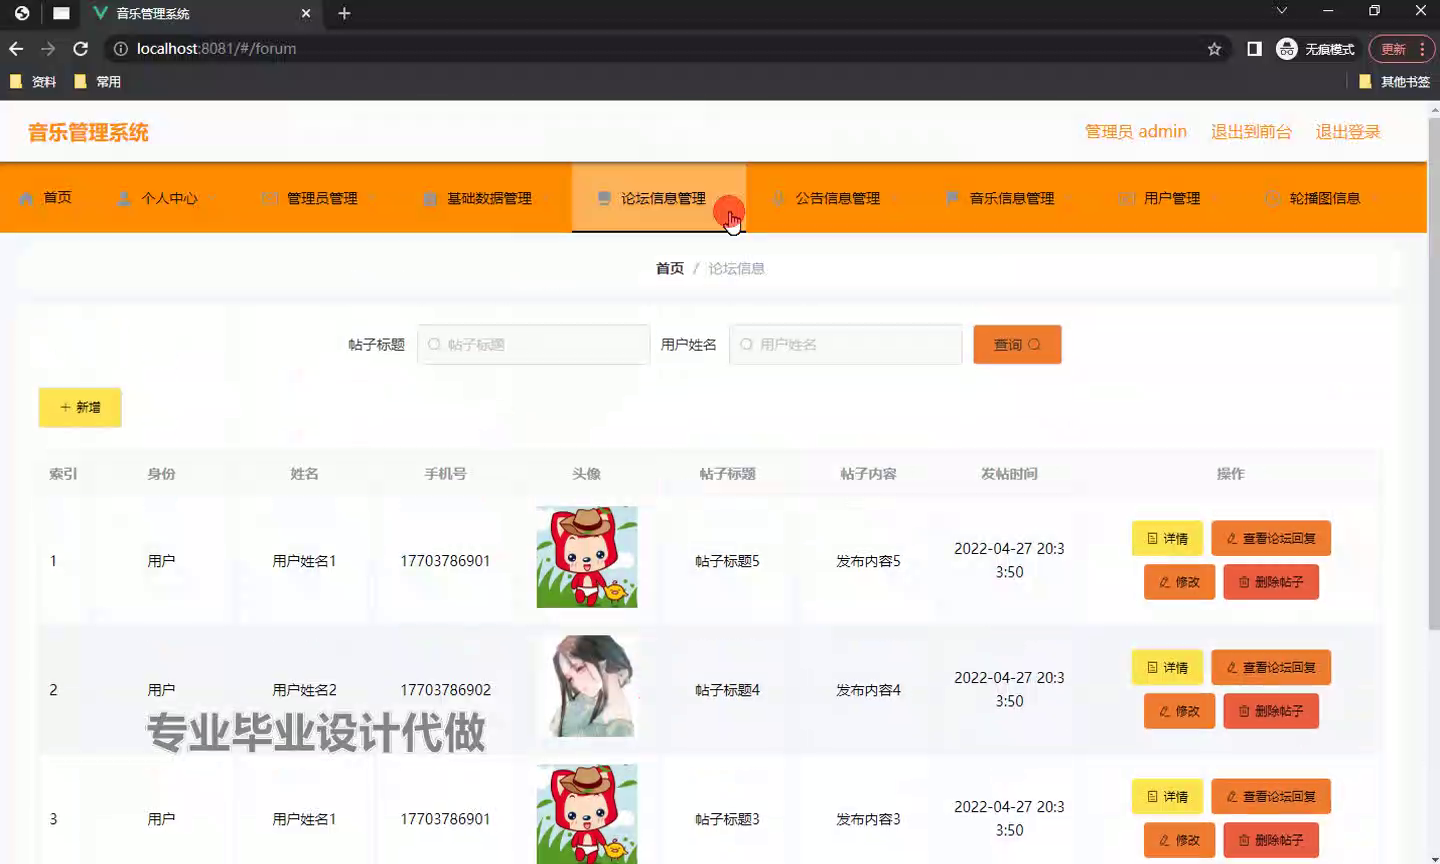Click the 音乐管理系统 site title
Image resolution: width=1440 pixels, height=864 pixels.
click(x=88, y=132)
